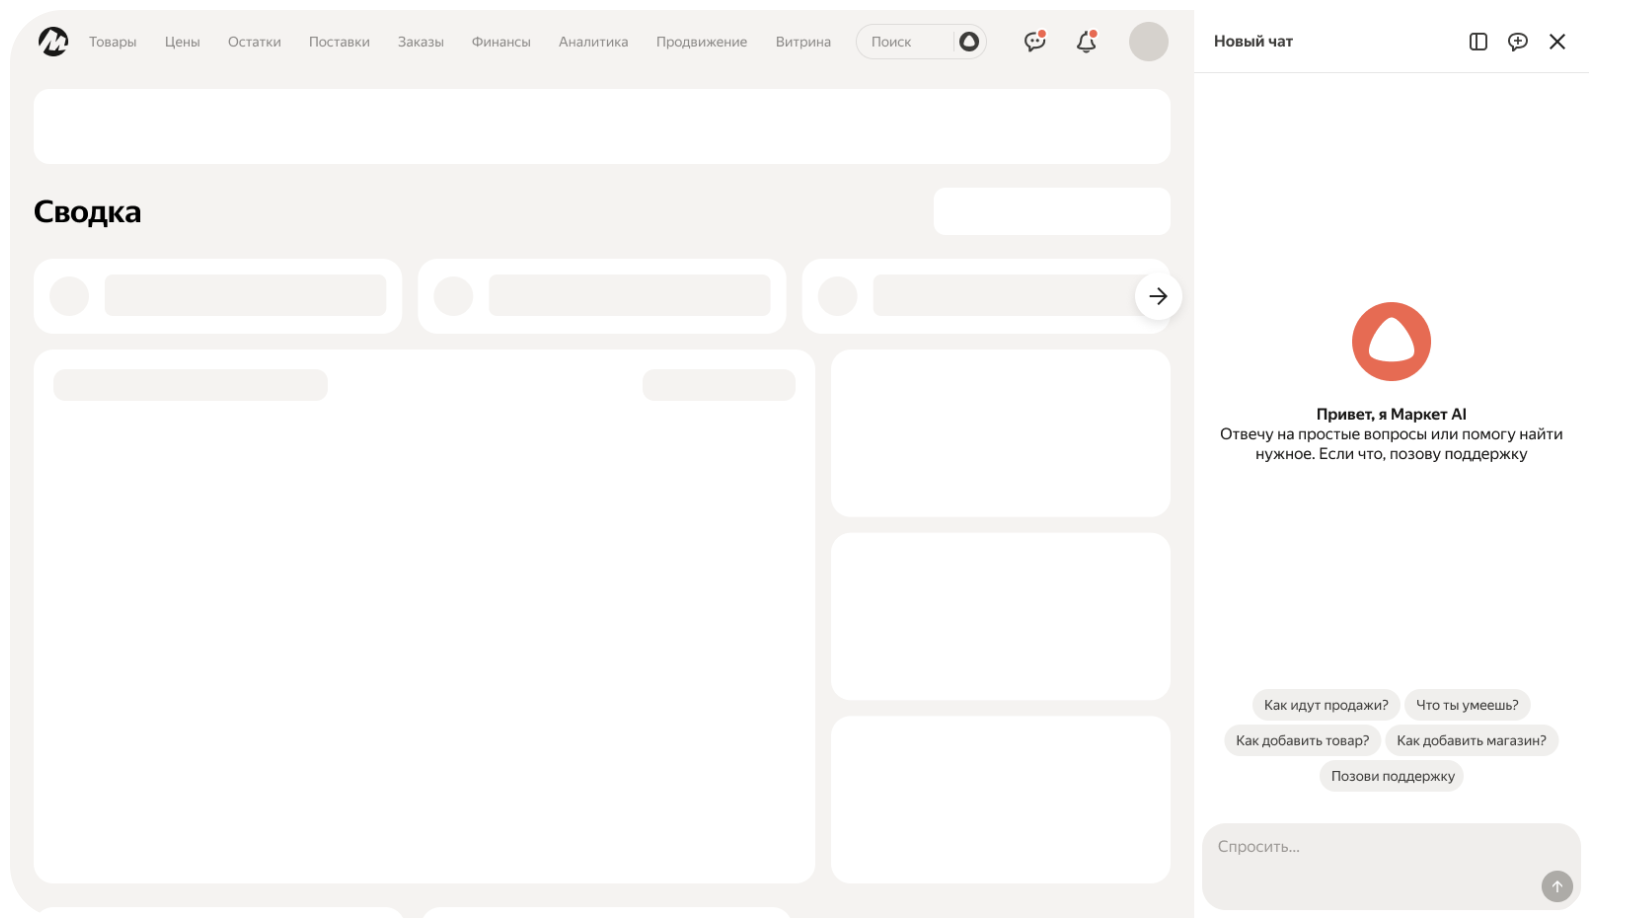
Task: Select the Витрина menu item
Action: pos(803,42)
